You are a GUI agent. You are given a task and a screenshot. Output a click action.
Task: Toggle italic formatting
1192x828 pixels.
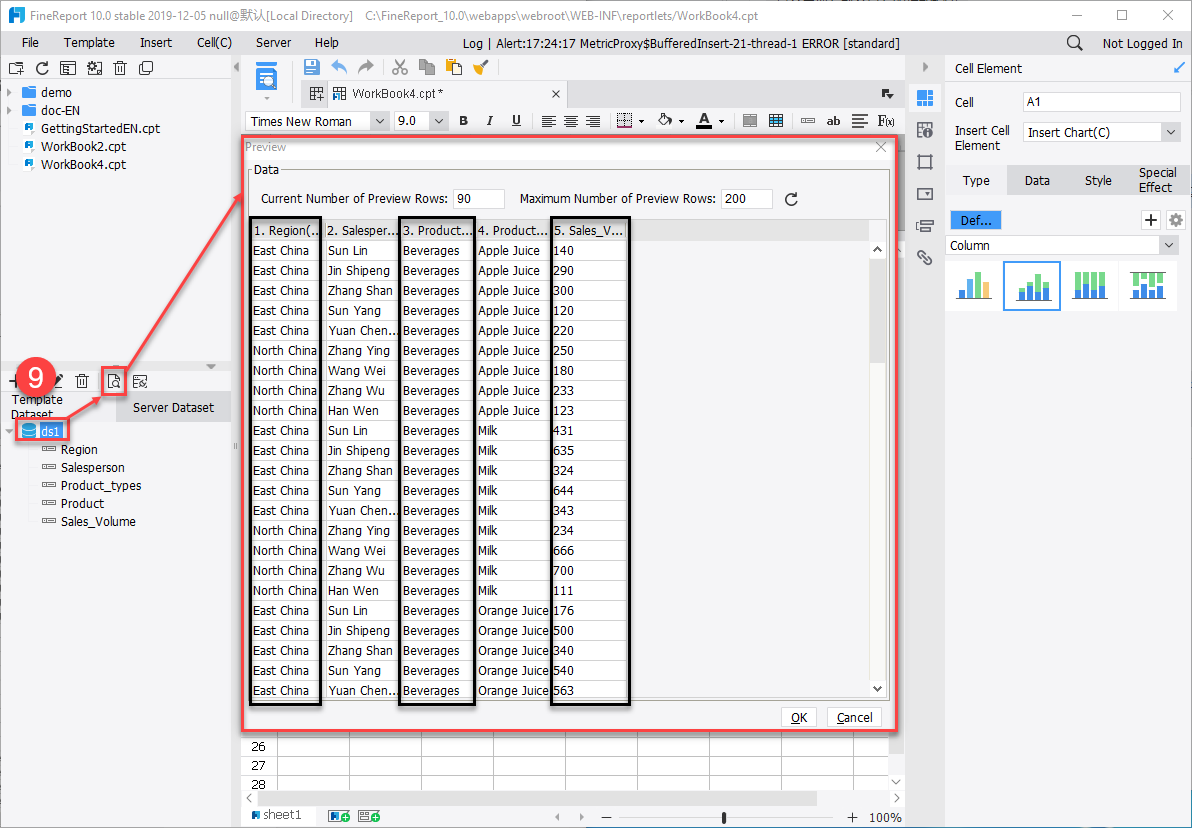point(490,121)
